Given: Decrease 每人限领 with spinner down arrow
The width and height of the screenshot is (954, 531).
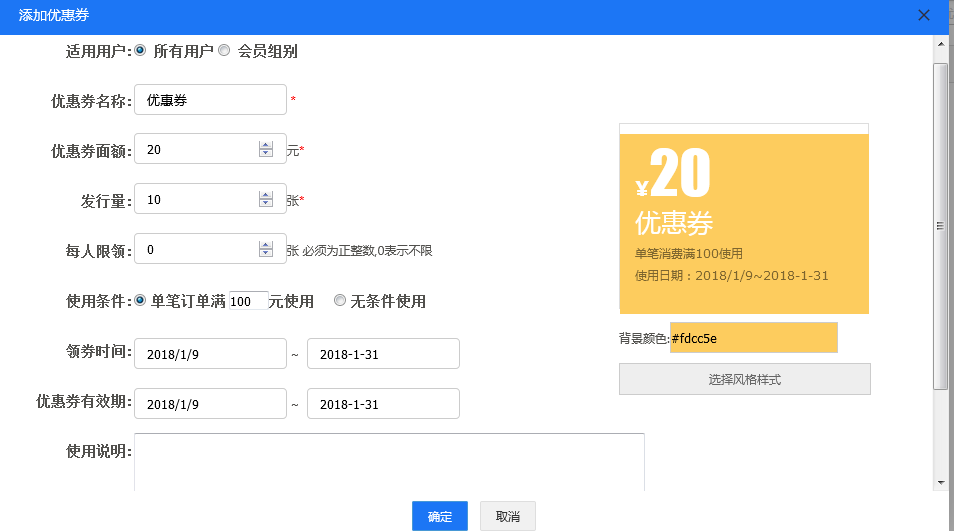Looking at the screenshot, I should click(265, 254).
